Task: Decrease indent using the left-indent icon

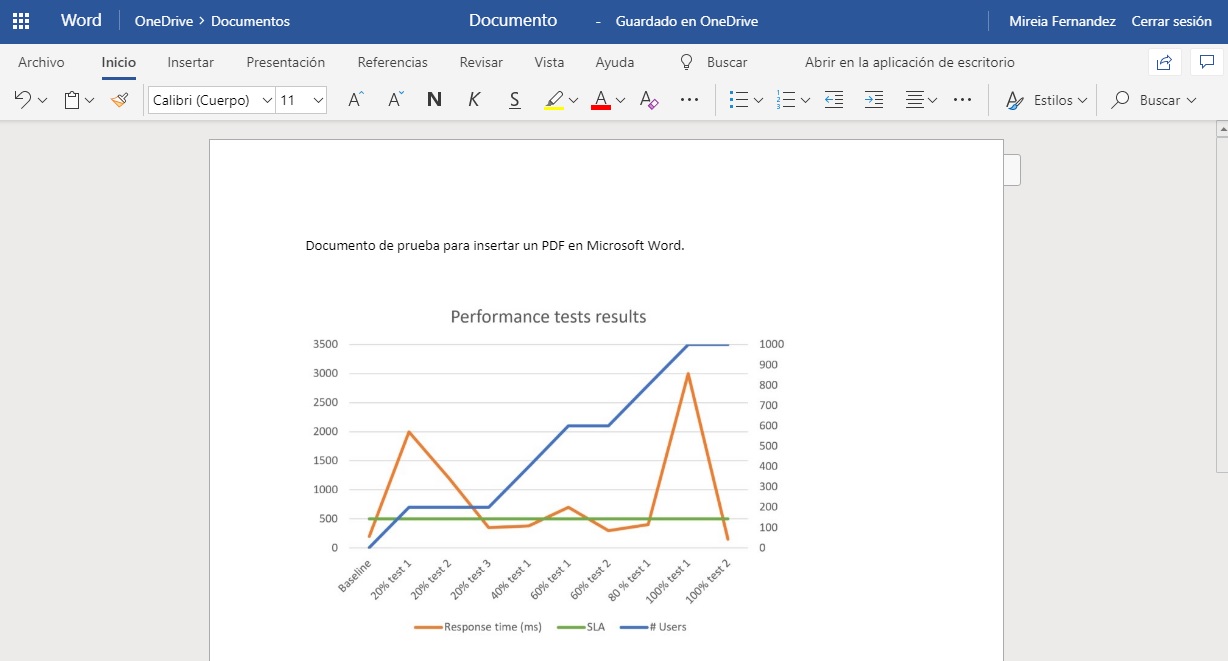Action: (834, 99)
